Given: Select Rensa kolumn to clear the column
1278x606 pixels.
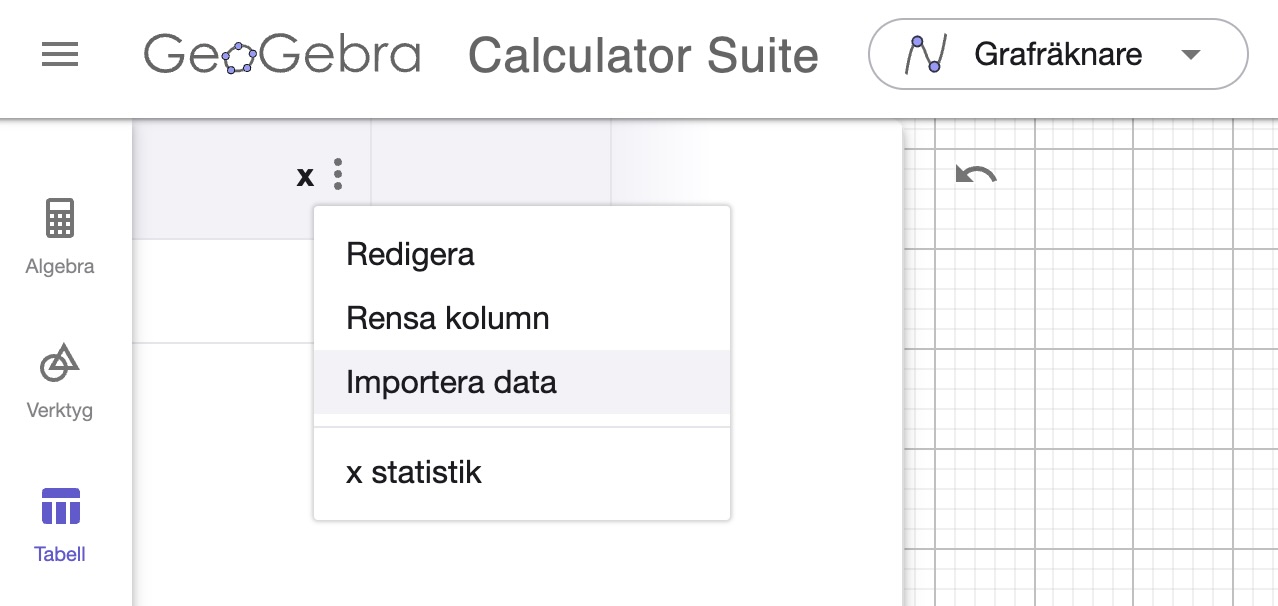Looking at the screenshot, I should click(x=447, y=318).
